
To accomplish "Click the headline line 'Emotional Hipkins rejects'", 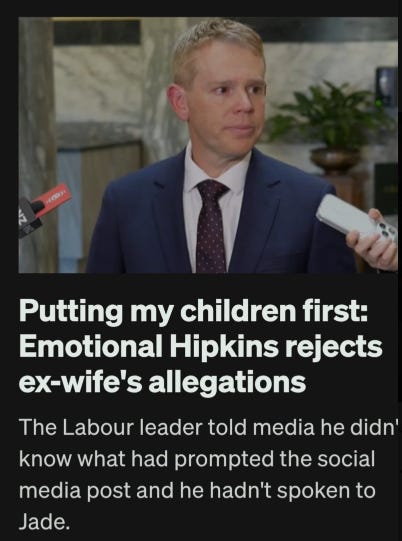I will point(200,346).
